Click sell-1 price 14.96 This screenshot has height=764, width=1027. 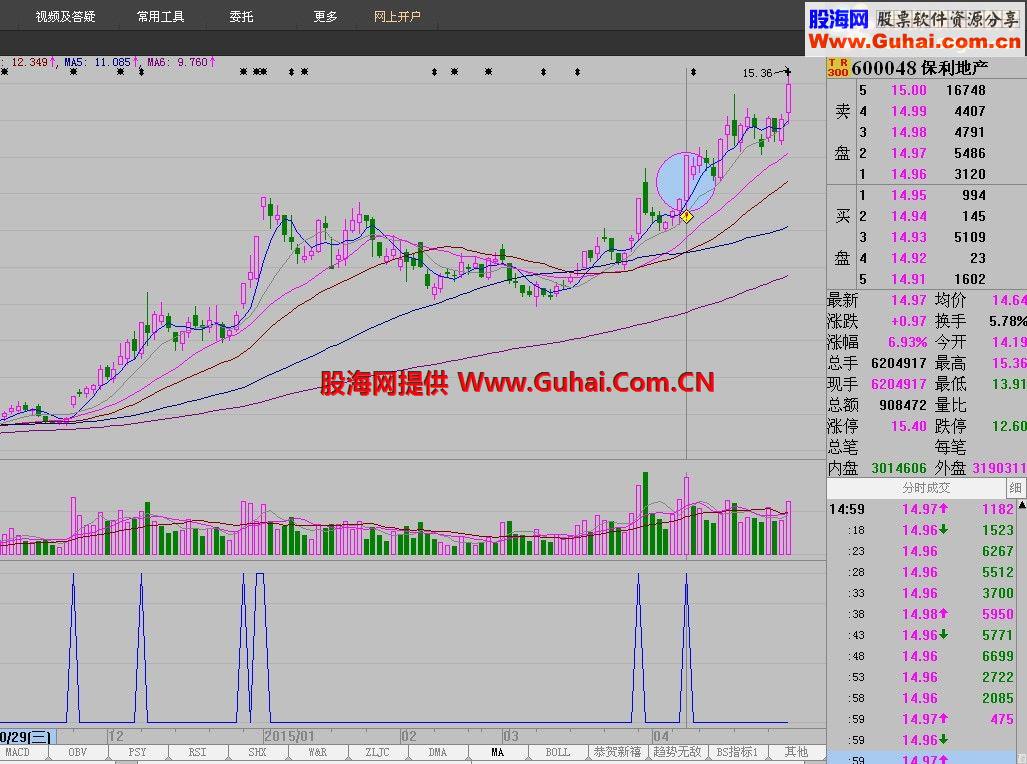908,174
